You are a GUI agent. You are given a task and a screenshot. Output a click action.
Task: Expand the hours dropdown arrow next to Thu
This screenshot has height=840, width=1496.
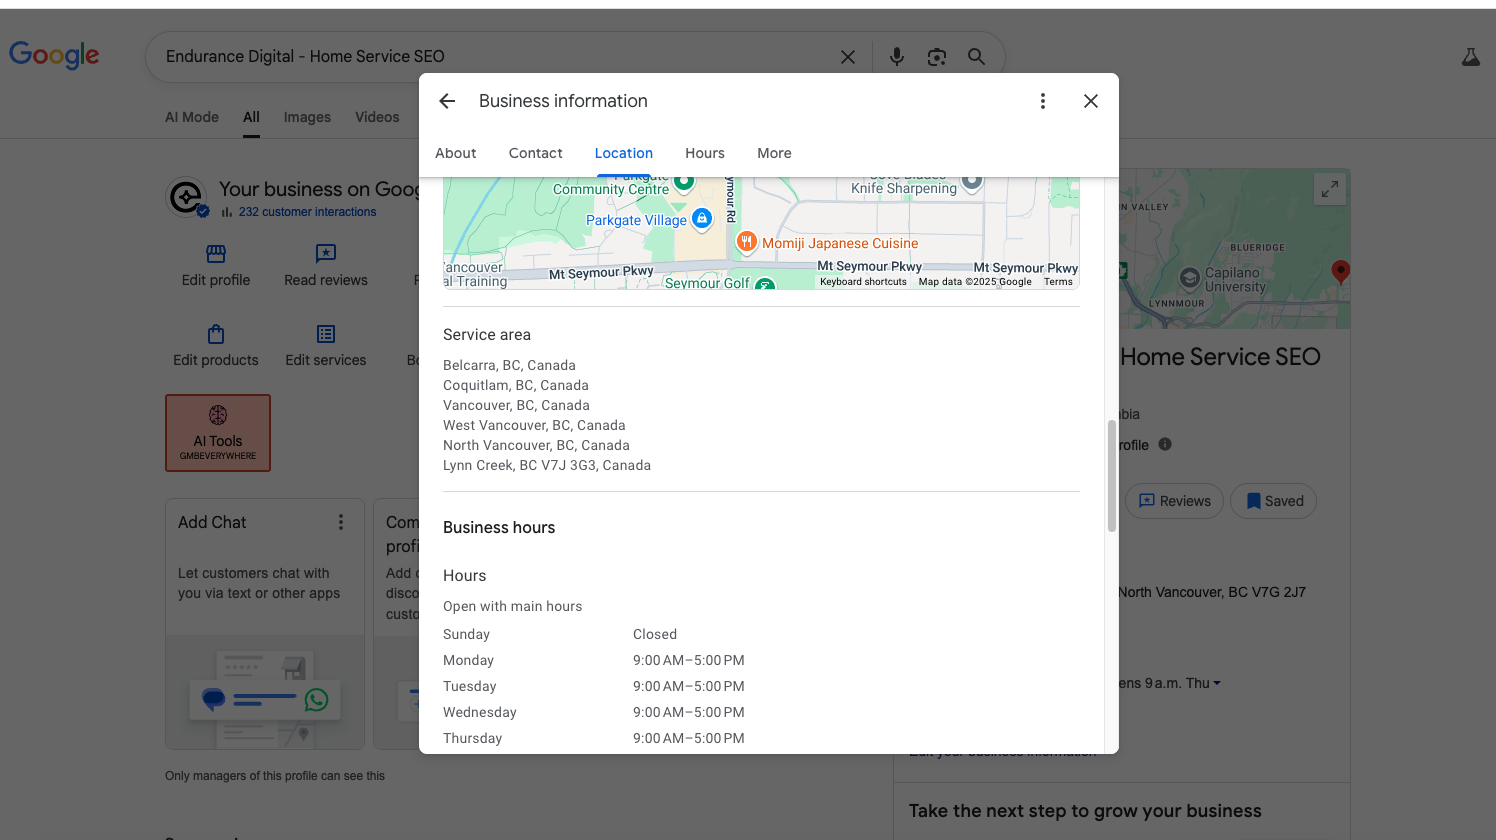coord(1217,683)
